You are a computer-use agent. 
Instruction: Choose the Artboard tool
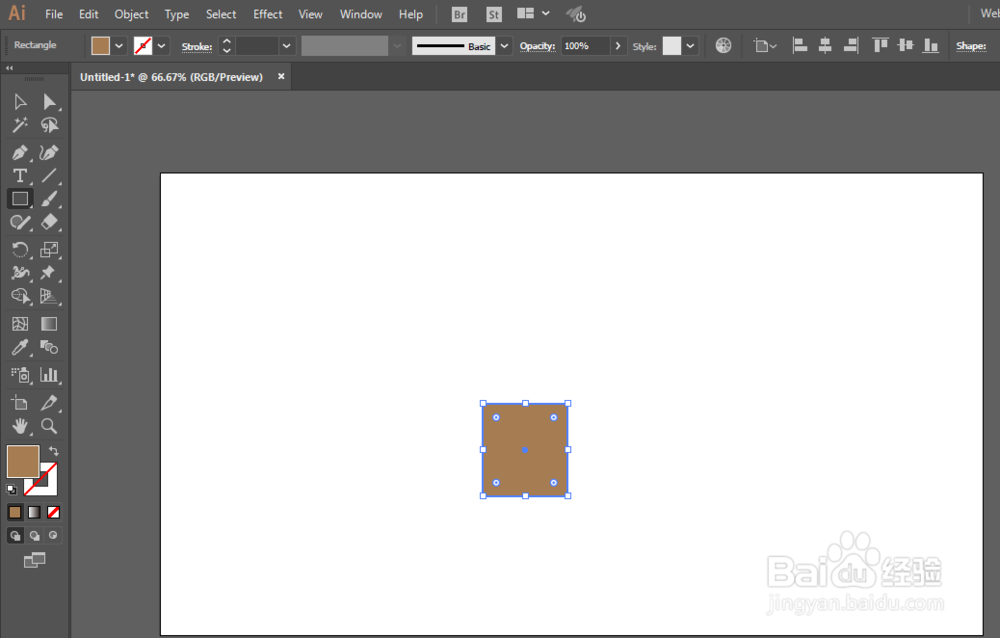tap(20, 403)
